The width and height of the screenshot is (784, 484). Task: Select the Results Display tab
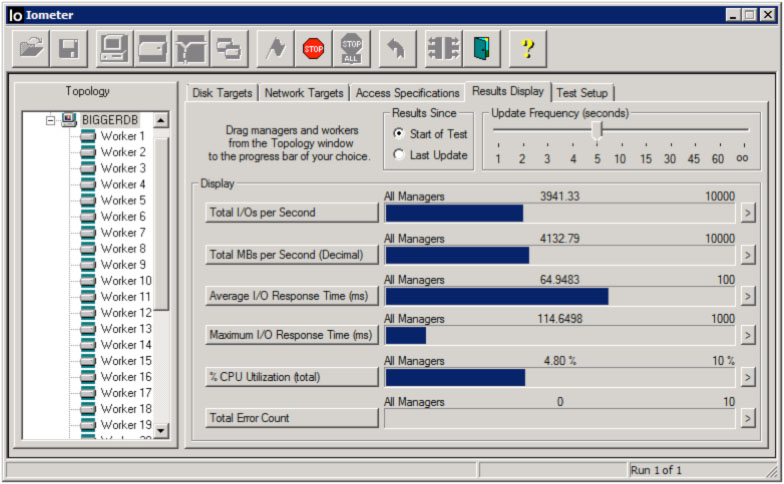(x=508, y=92)
